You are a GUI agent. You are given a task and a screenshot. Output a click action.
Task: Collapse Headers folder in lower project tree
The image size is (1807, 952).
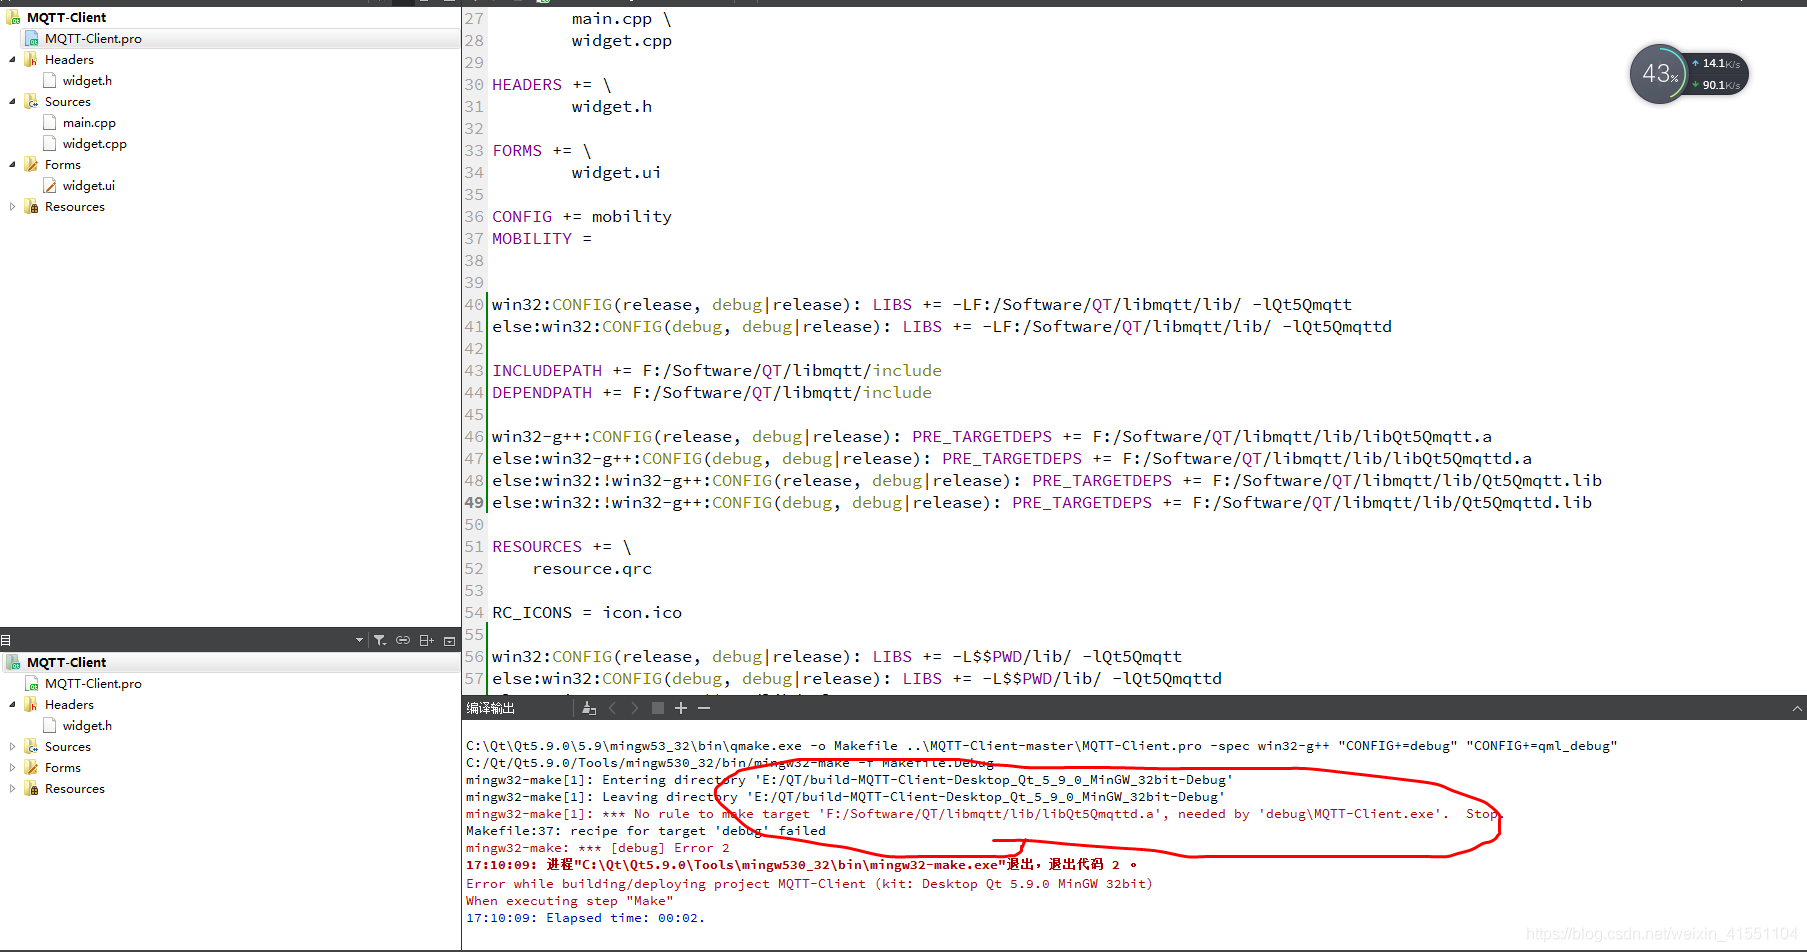(x=12, y=705)
